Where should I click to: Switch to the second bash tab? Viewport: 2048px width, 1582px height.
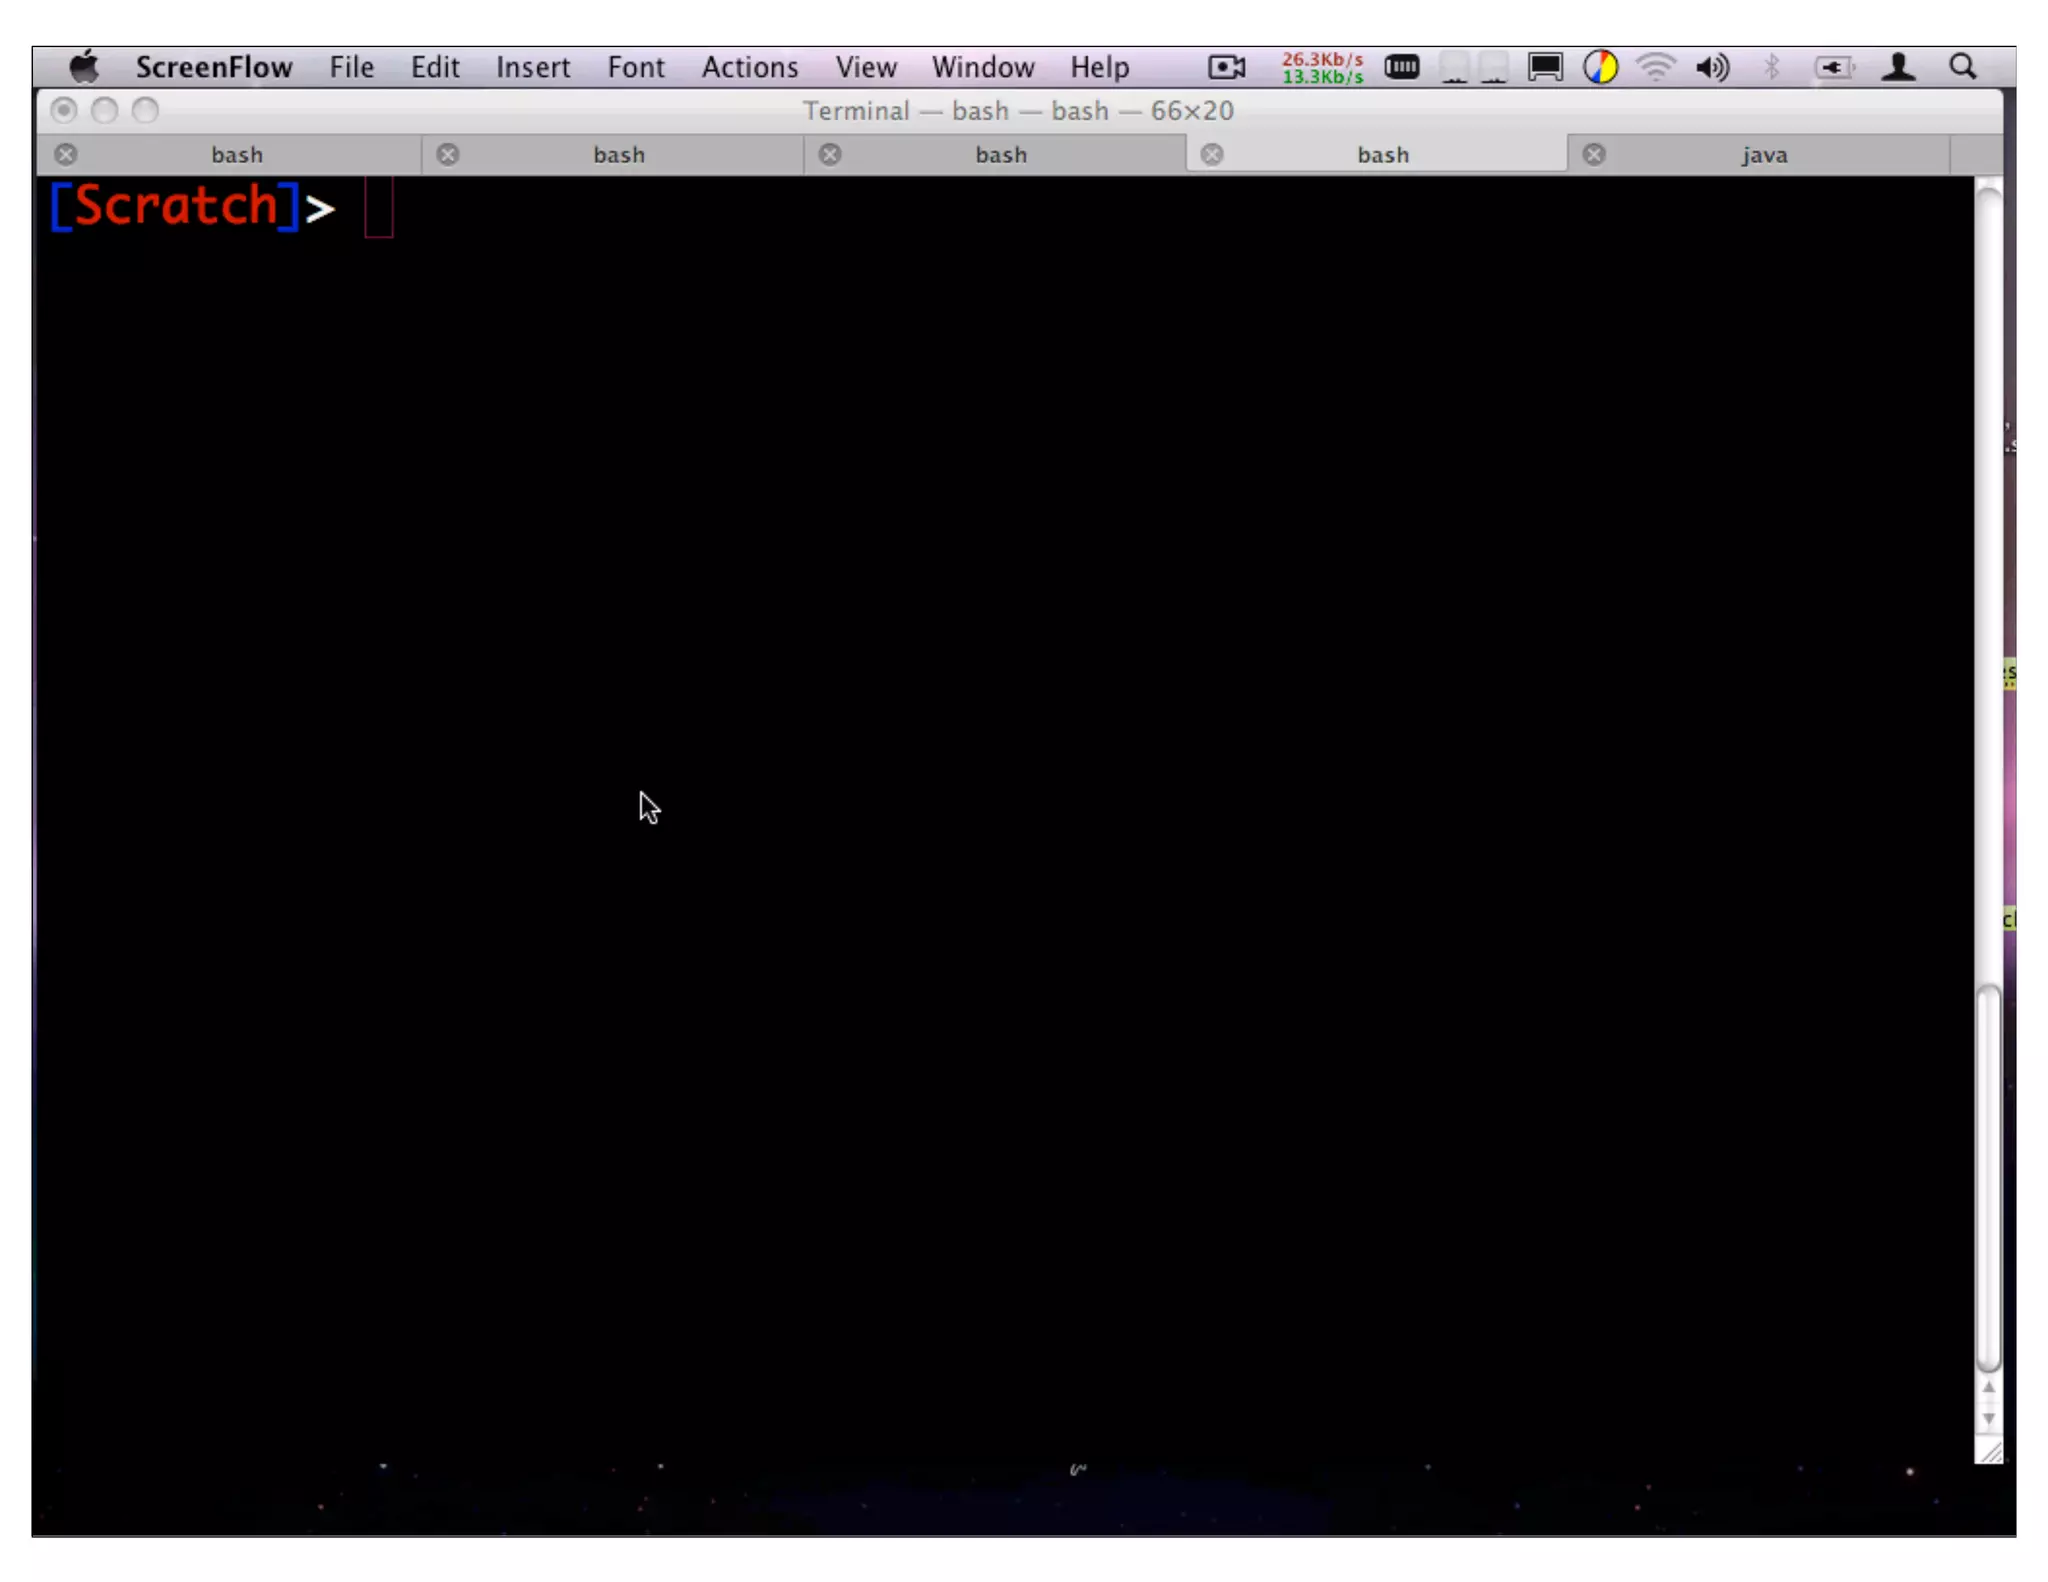pyautogui.click(x=619, y=155)
